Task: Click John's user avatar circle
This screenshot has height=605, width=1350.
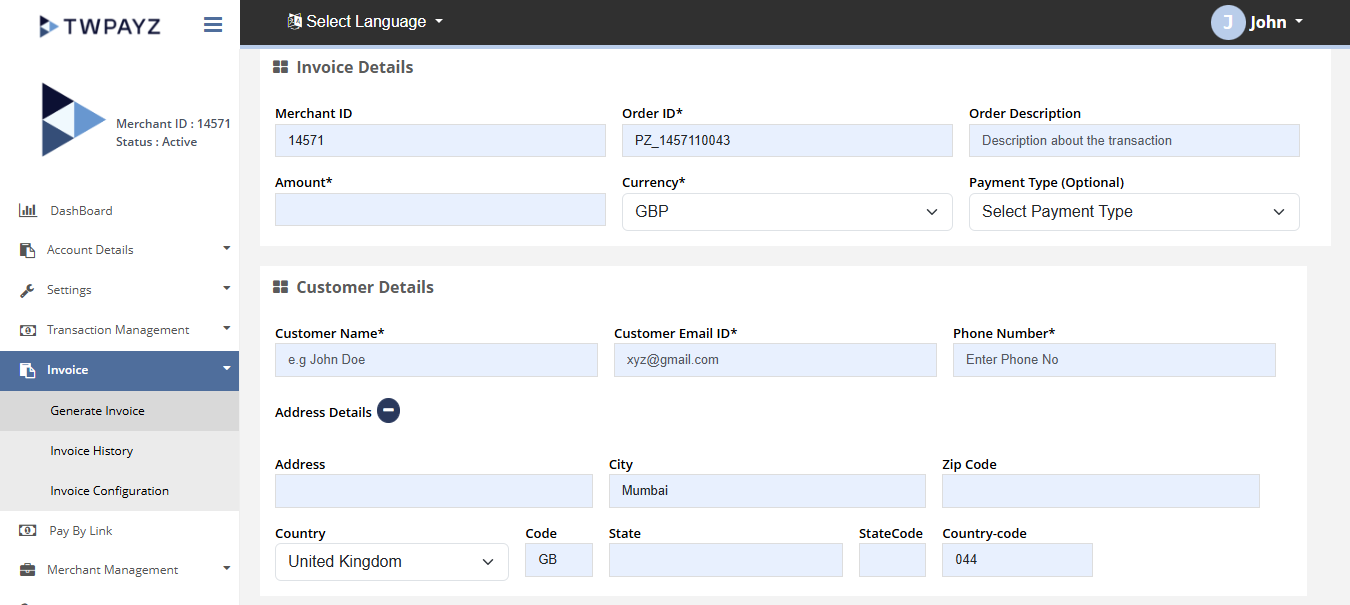Action: click(1227, 22)
